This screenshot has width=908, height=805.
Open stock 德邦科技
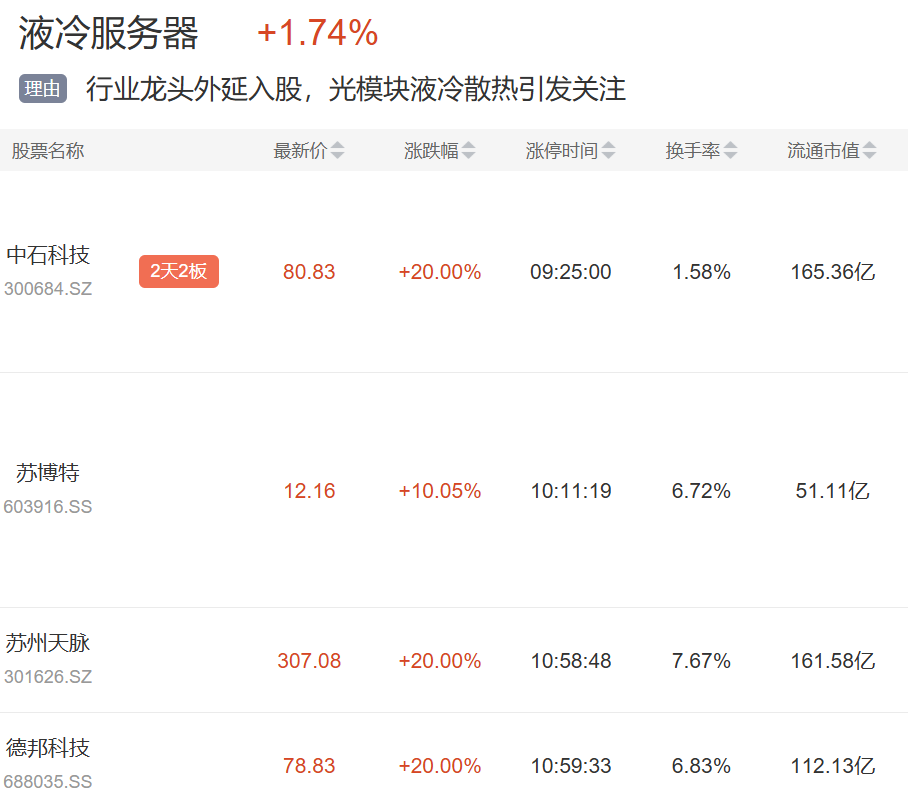(48, 748)
